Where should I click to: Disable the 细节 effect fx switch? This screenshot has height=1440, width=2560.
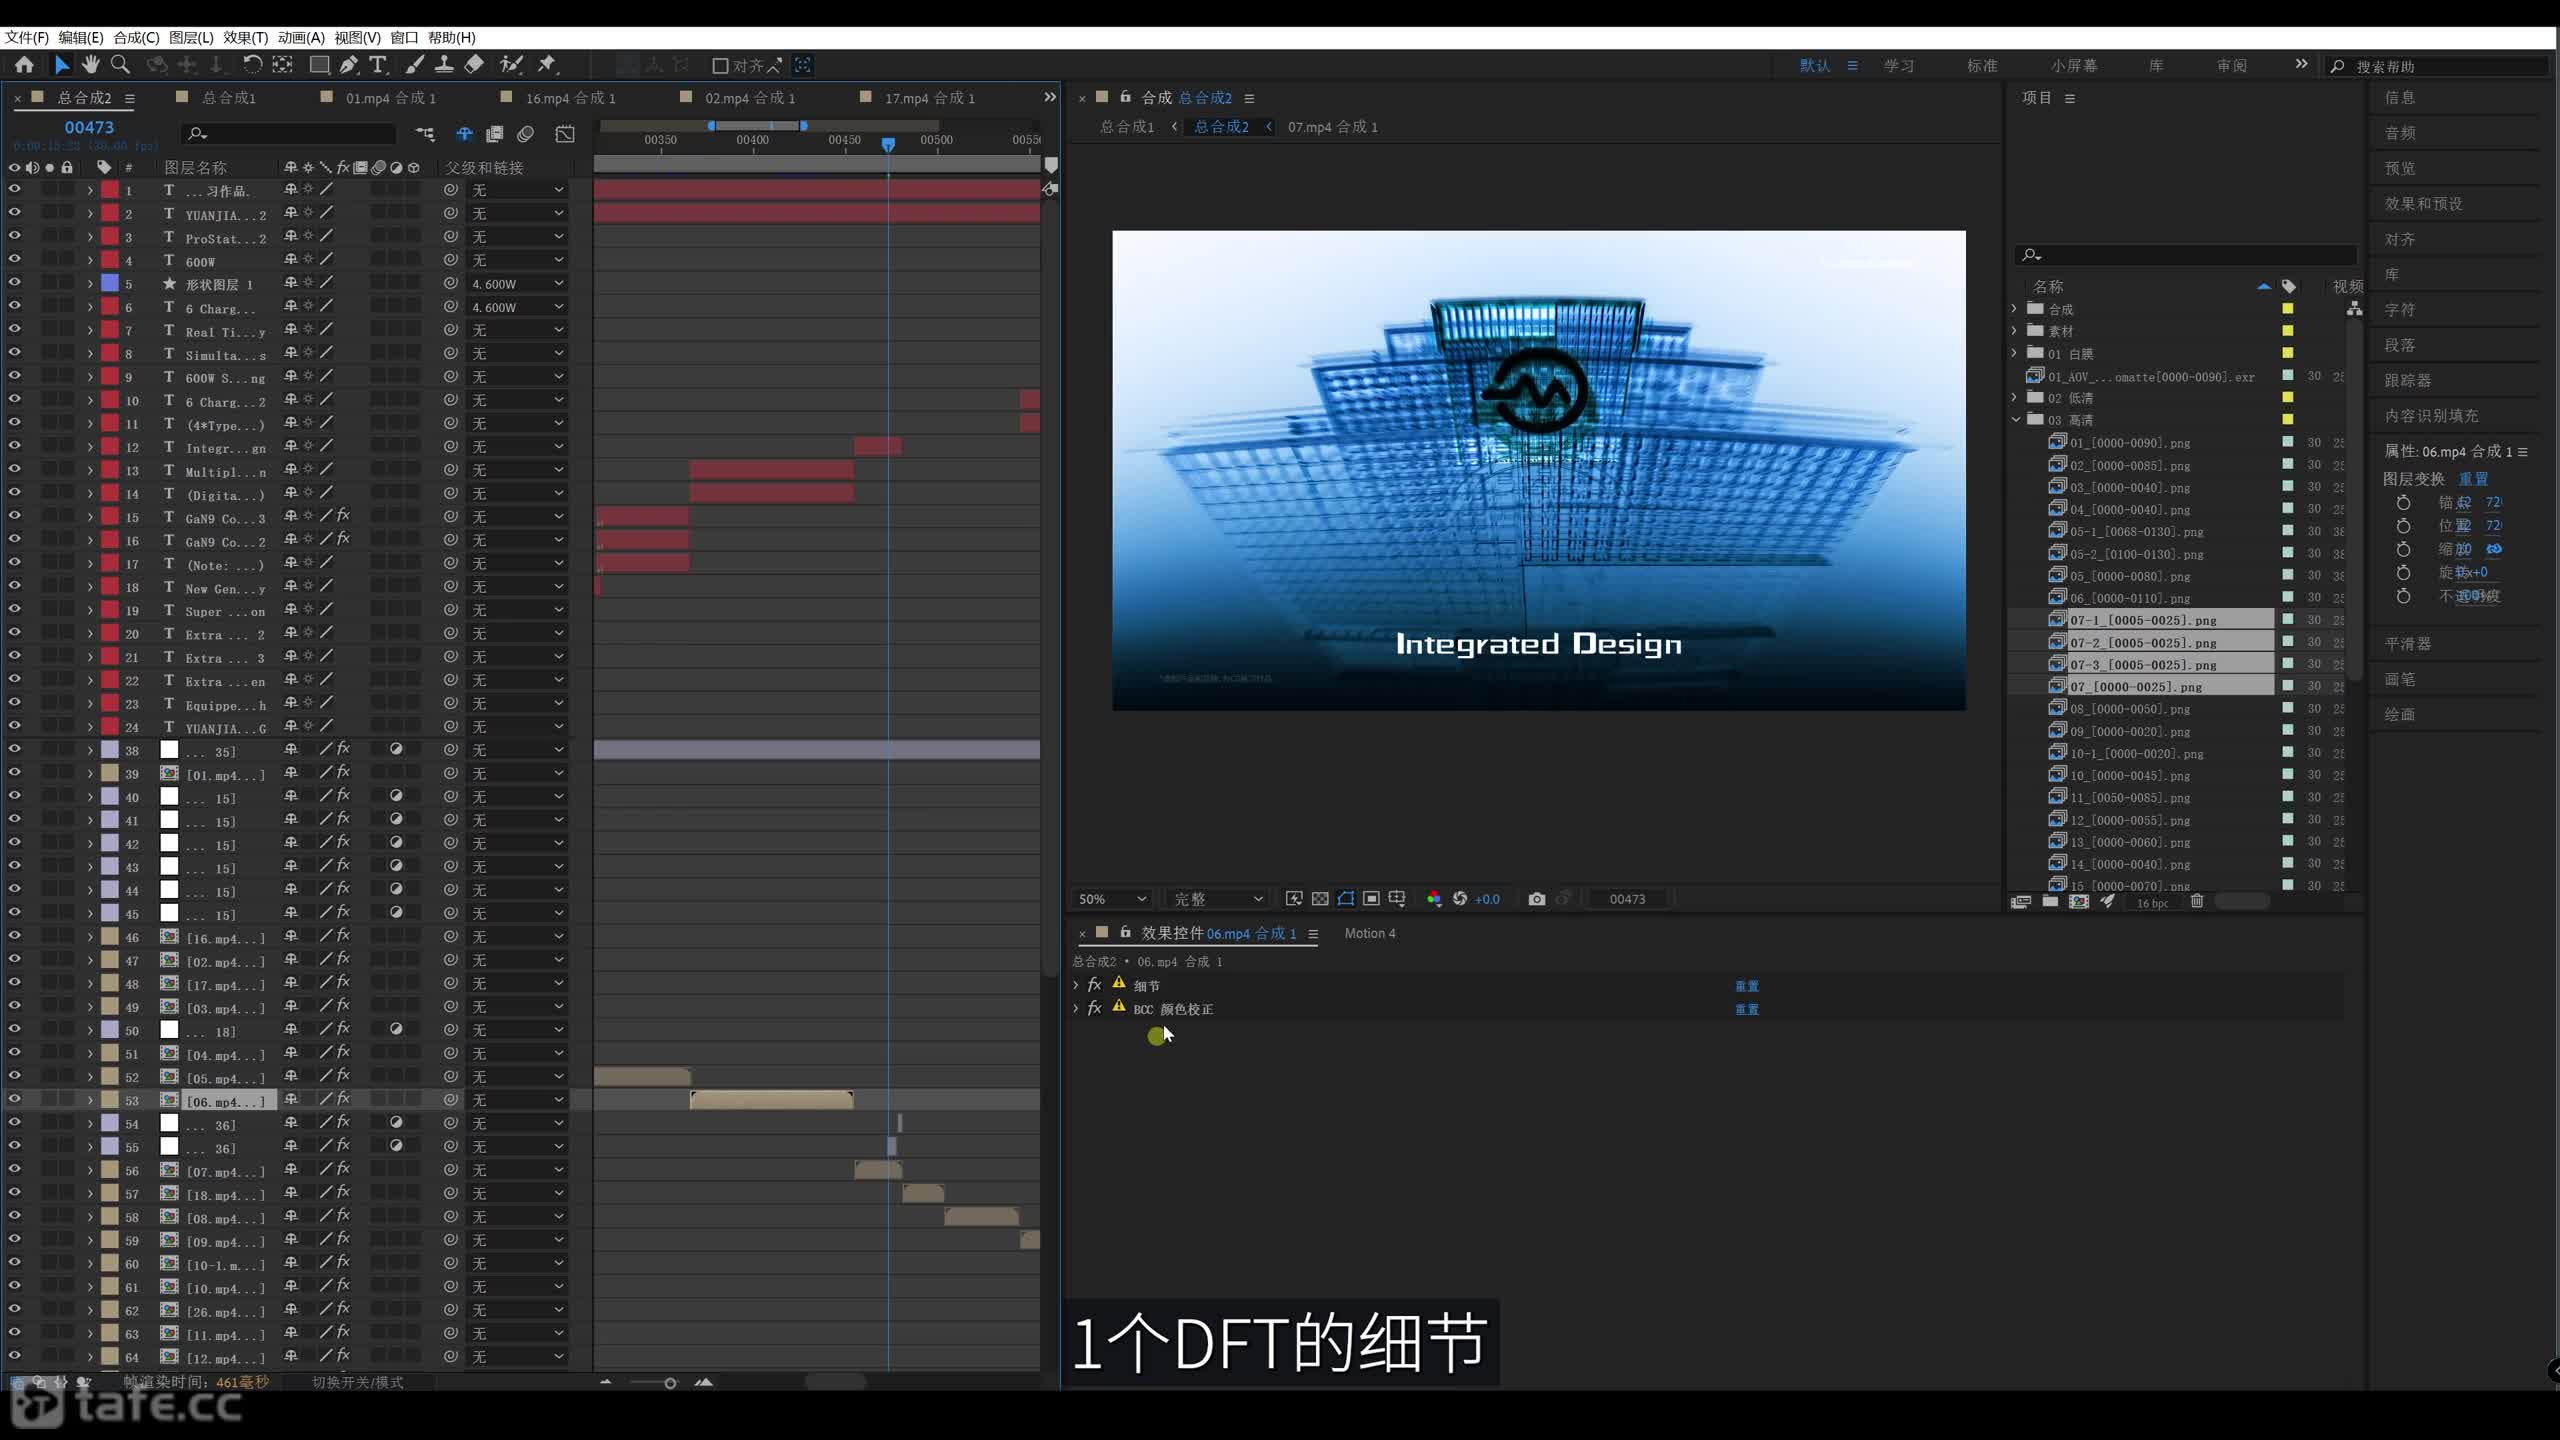1094,985
